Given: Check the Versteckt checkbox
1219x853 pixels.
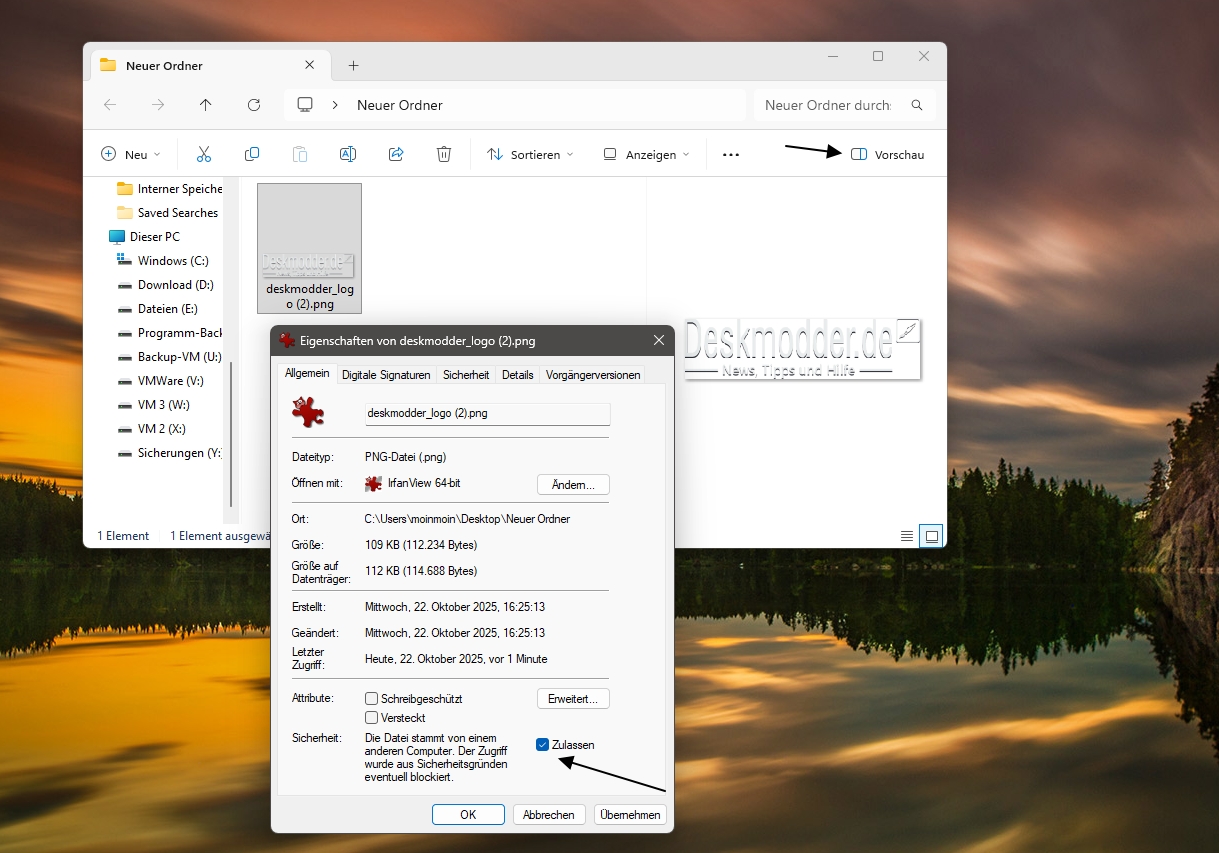Looking at the screenshot, I should [372, 718].
